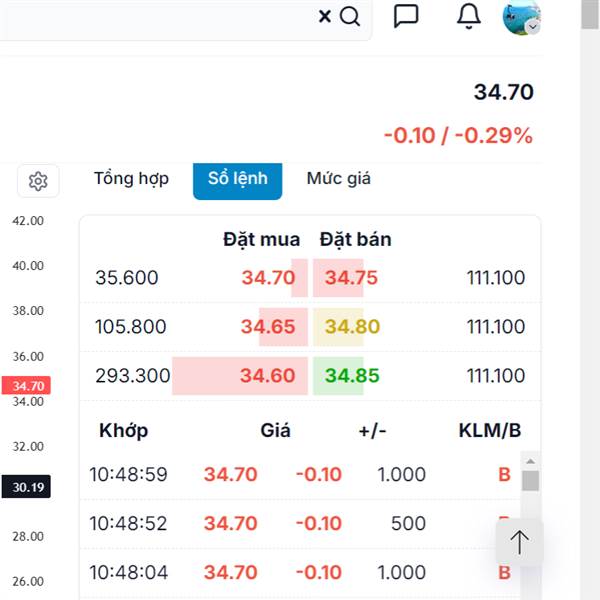Open the notifications bell
This screenshot has width=600, height=600.
tap(469, 16)
